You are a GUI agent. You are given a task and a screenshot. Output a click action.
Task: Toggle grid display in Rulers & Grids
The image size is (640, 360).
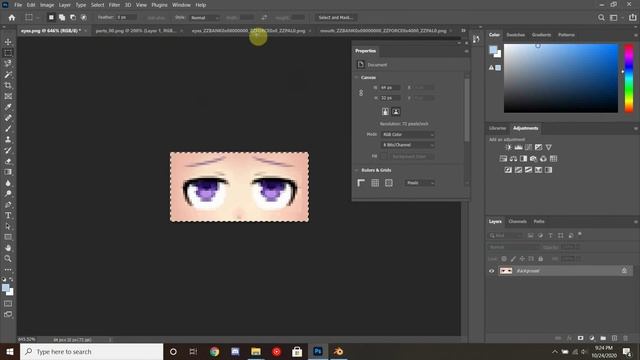click(x=375, y=183)
